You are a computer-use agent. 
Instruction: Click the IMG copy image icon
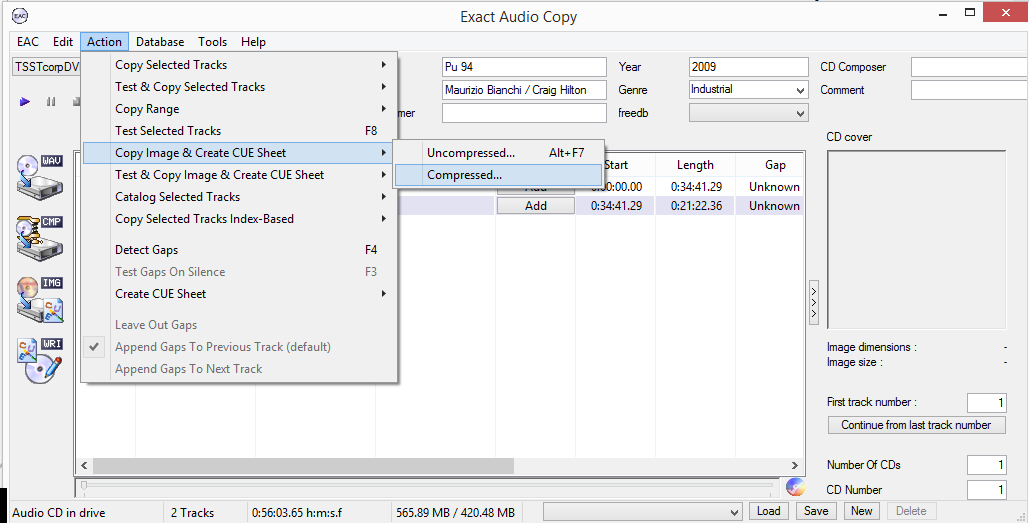pos(40,299)
